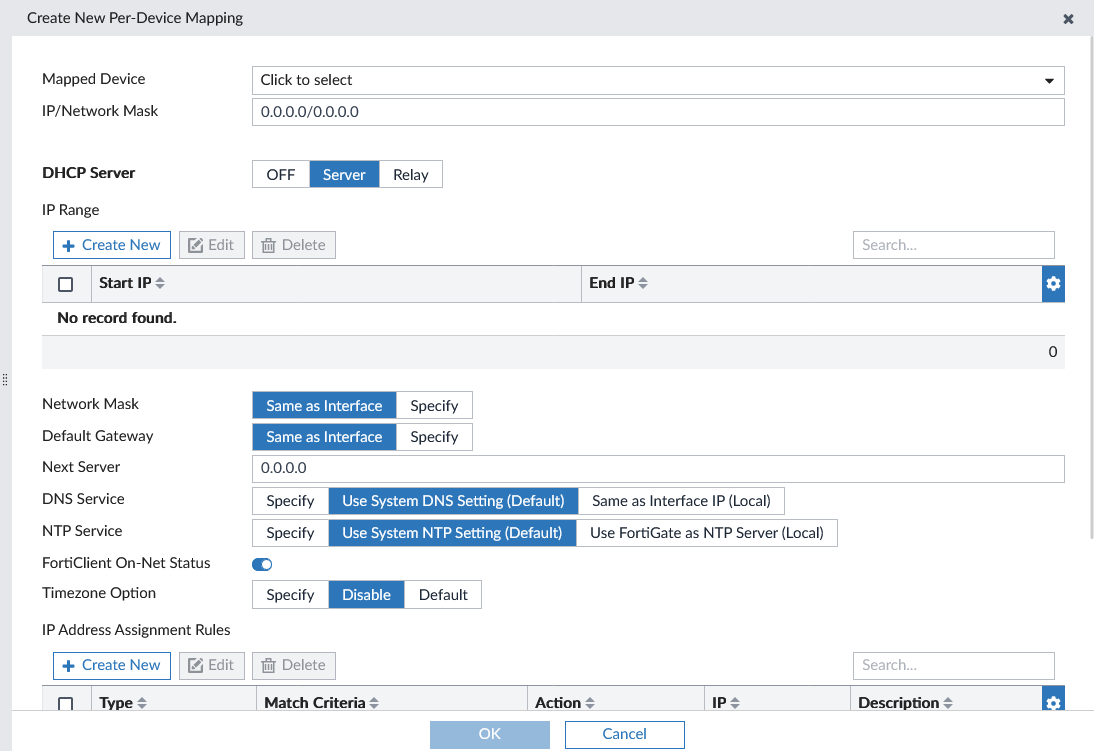Sort assignment rules by Match Criteria

pyautogui.click(x=374, y=703)
